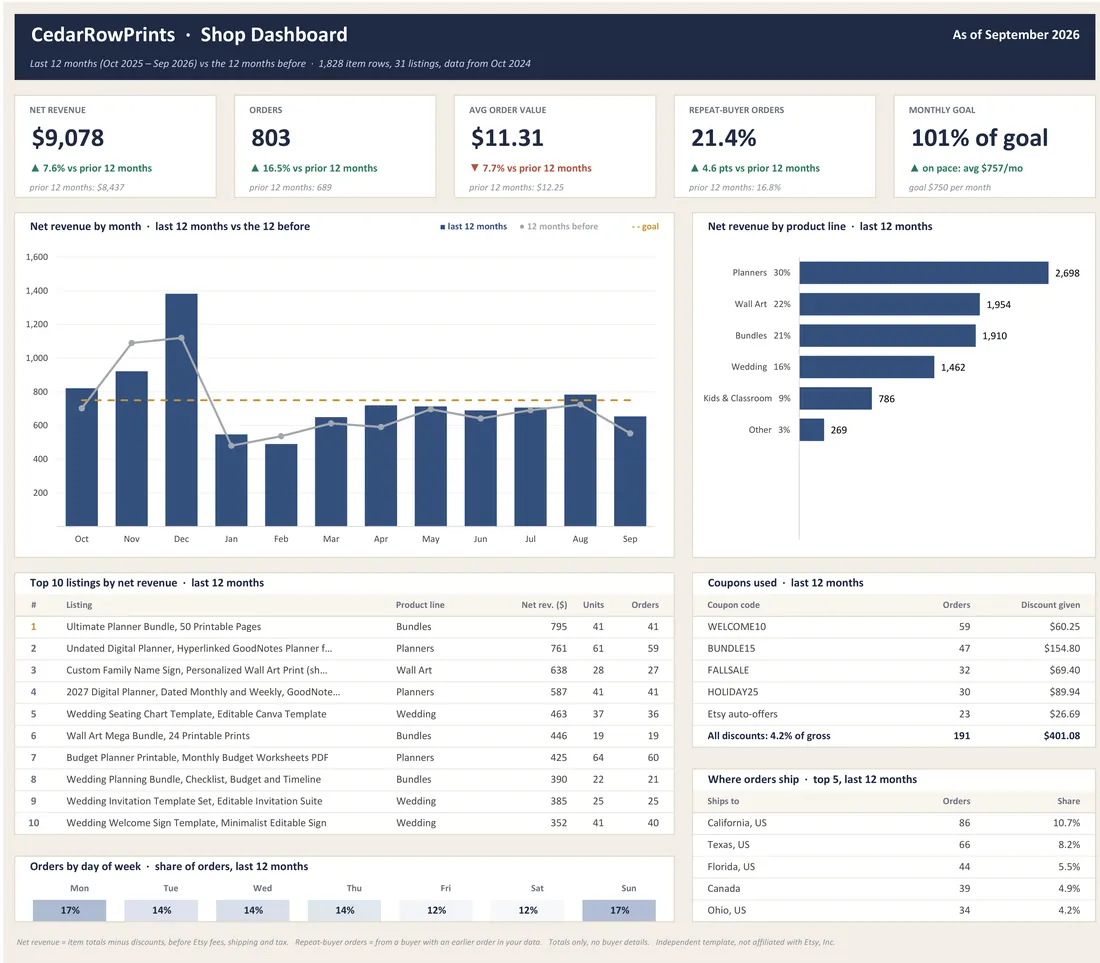Click the 'last 12 months' legend marker
Image resolution: width=1100 pixels, height=963 pixels.
(x=443, y=227)
